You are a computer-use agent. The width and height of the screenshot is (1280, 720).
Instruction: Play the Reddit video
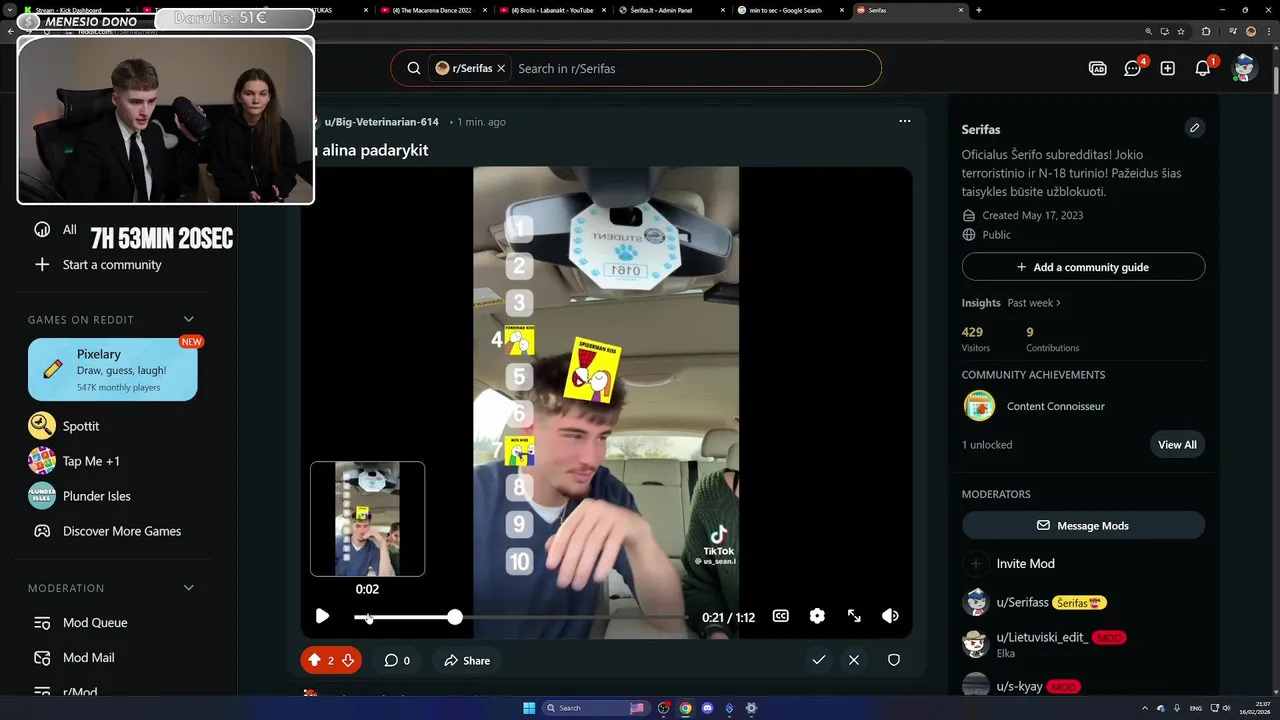click(x=322, y=616)
